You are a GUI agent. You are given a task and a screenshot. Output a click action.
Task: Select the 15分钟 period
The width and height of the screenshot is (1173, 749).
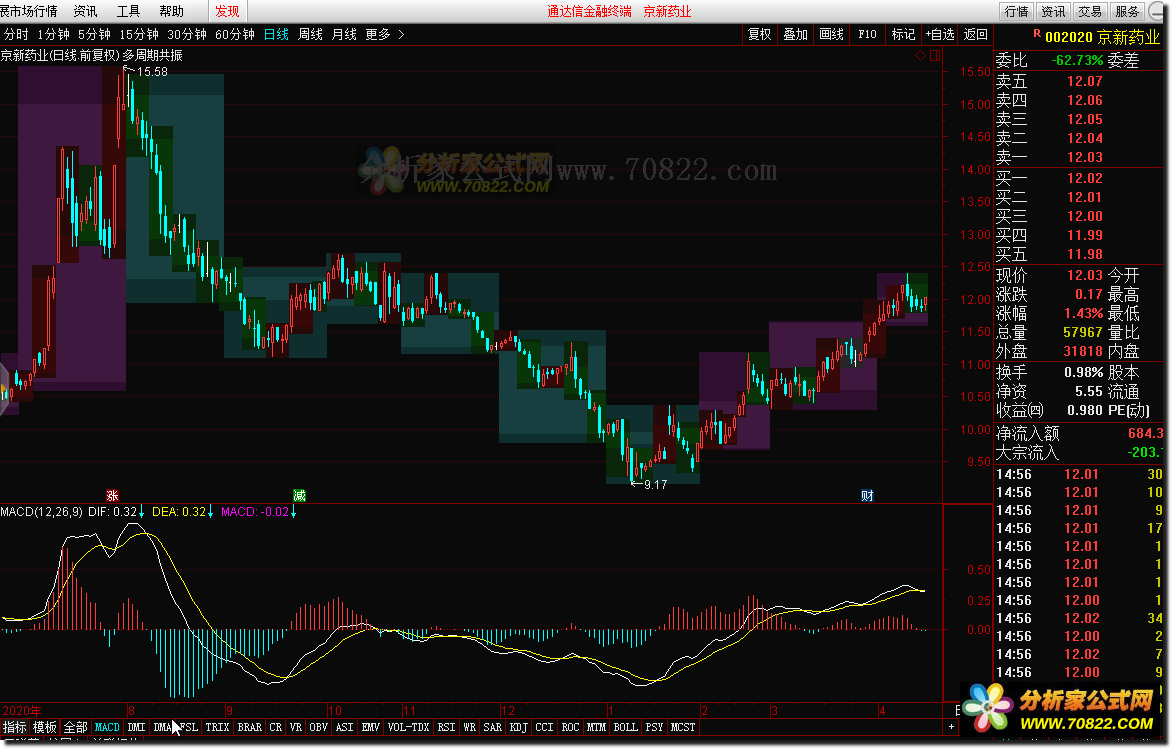(x=139, y=34)
